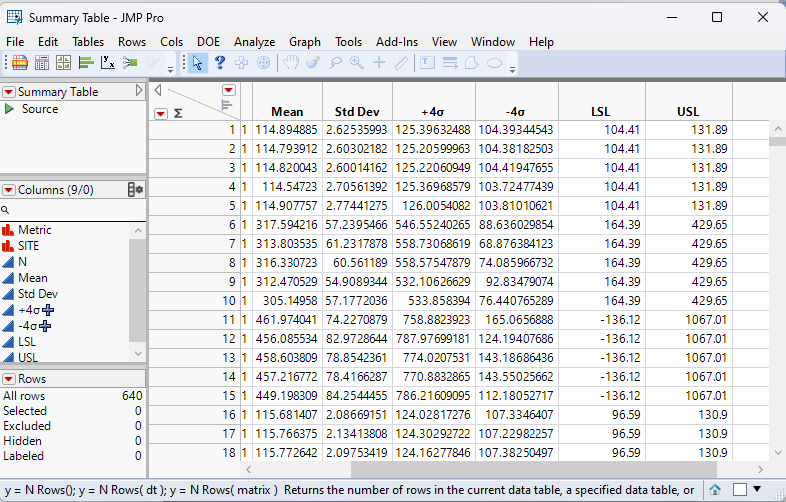Select the Arrow cursor tool
This screenshot has width=786, height=502.
click(198, 63)
